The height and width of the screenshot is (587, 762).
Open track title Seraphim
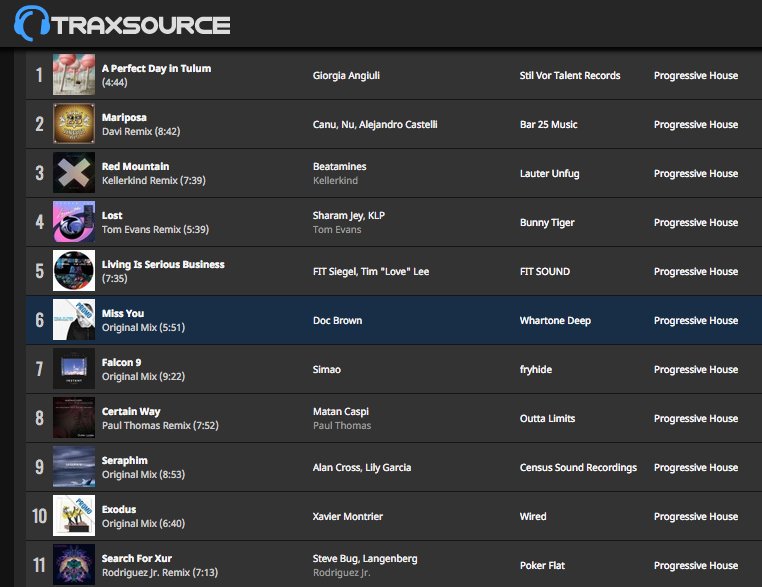coord(125,461)
